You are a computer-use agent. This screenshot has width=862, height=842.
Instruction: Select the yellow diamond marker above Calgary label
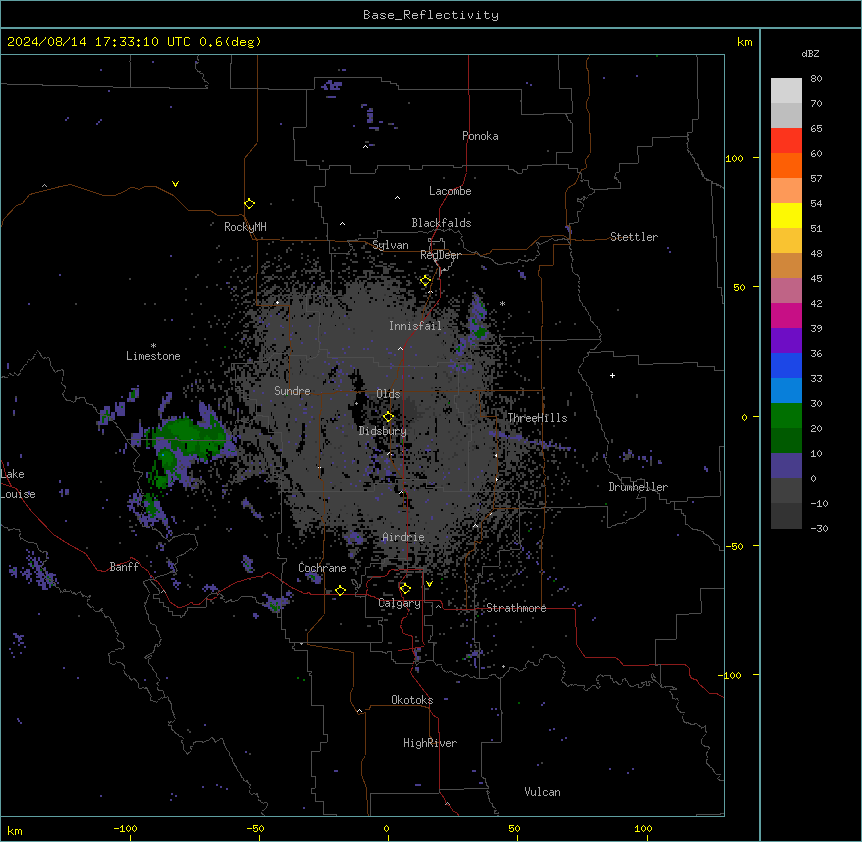coord(405,589)
